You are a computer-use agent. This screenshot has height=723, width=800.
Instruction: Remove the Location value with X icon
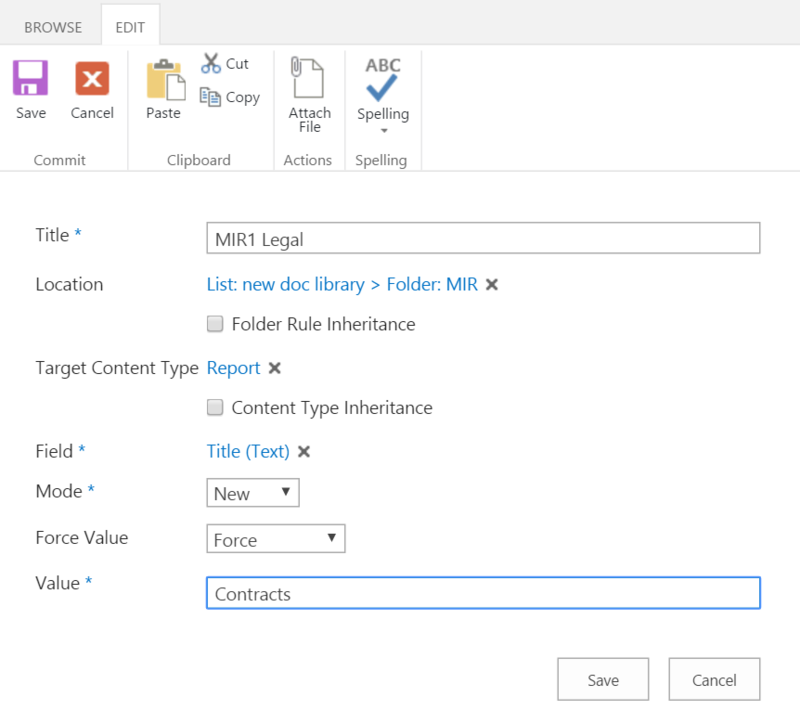click(491, 285)
